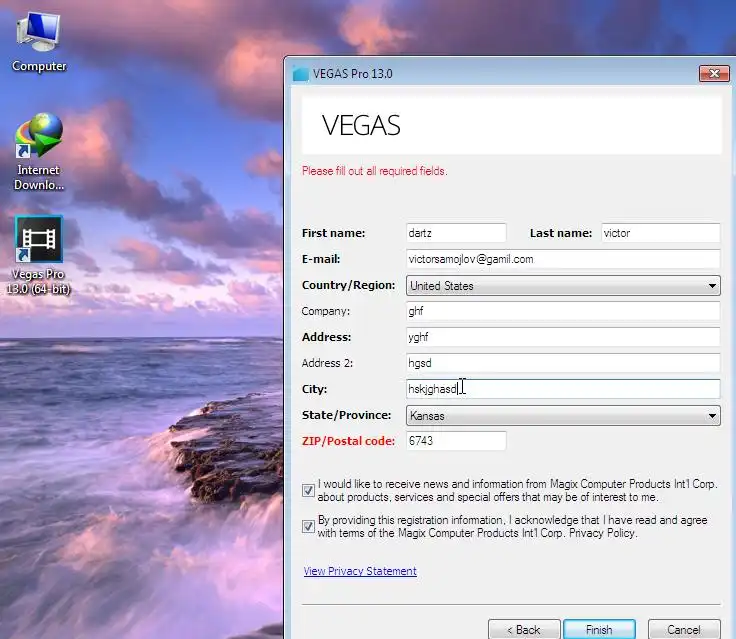Open the View Privacy Statement link
This screenshot has height=639, width=736.
click(x=360, y=571)
